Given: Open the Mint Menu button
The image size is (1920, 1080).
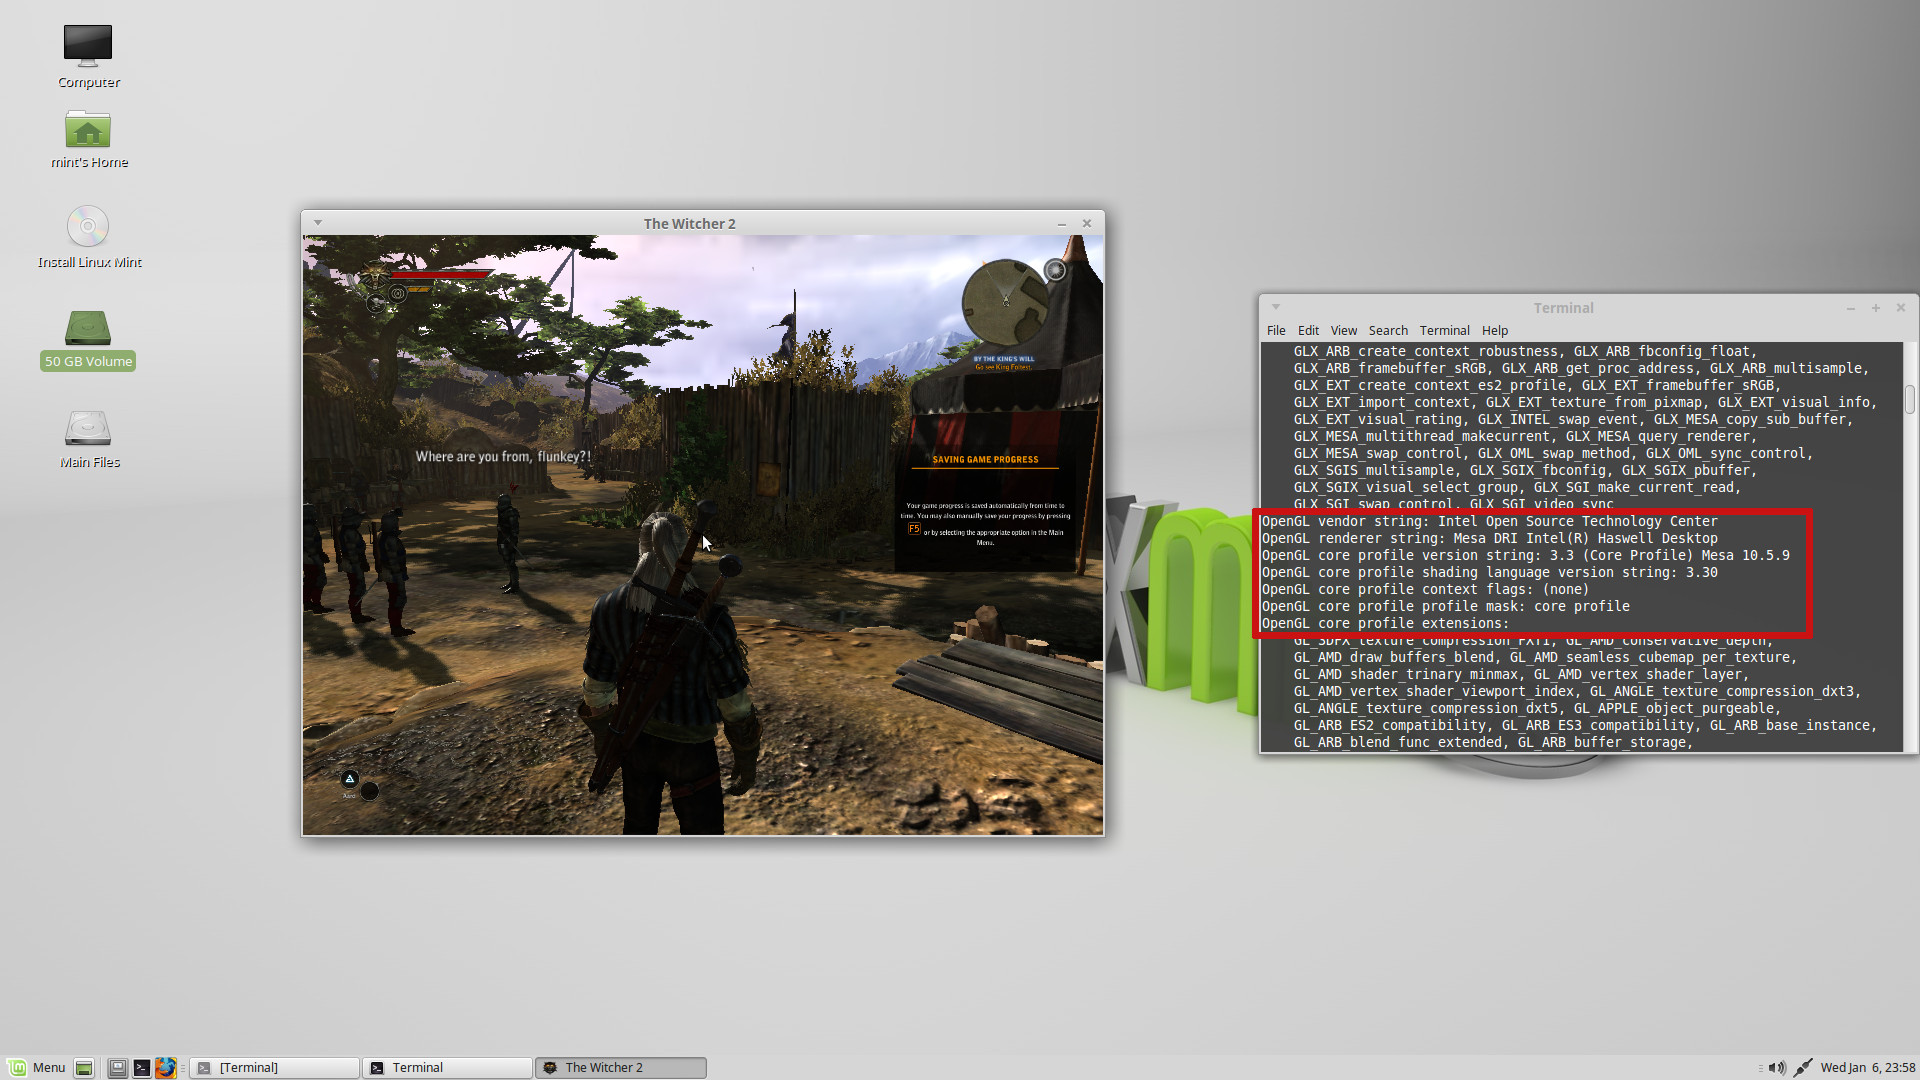Looking at the screenshot, I should click(37, 1067).
